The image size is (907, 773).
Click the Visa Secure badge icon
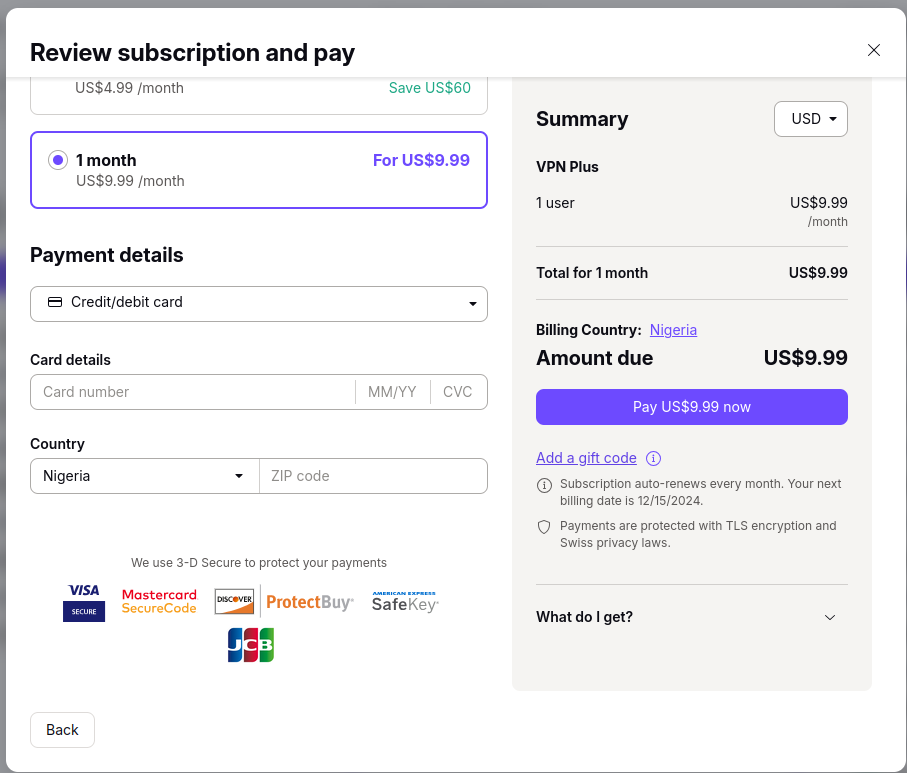tap(83, 601)
